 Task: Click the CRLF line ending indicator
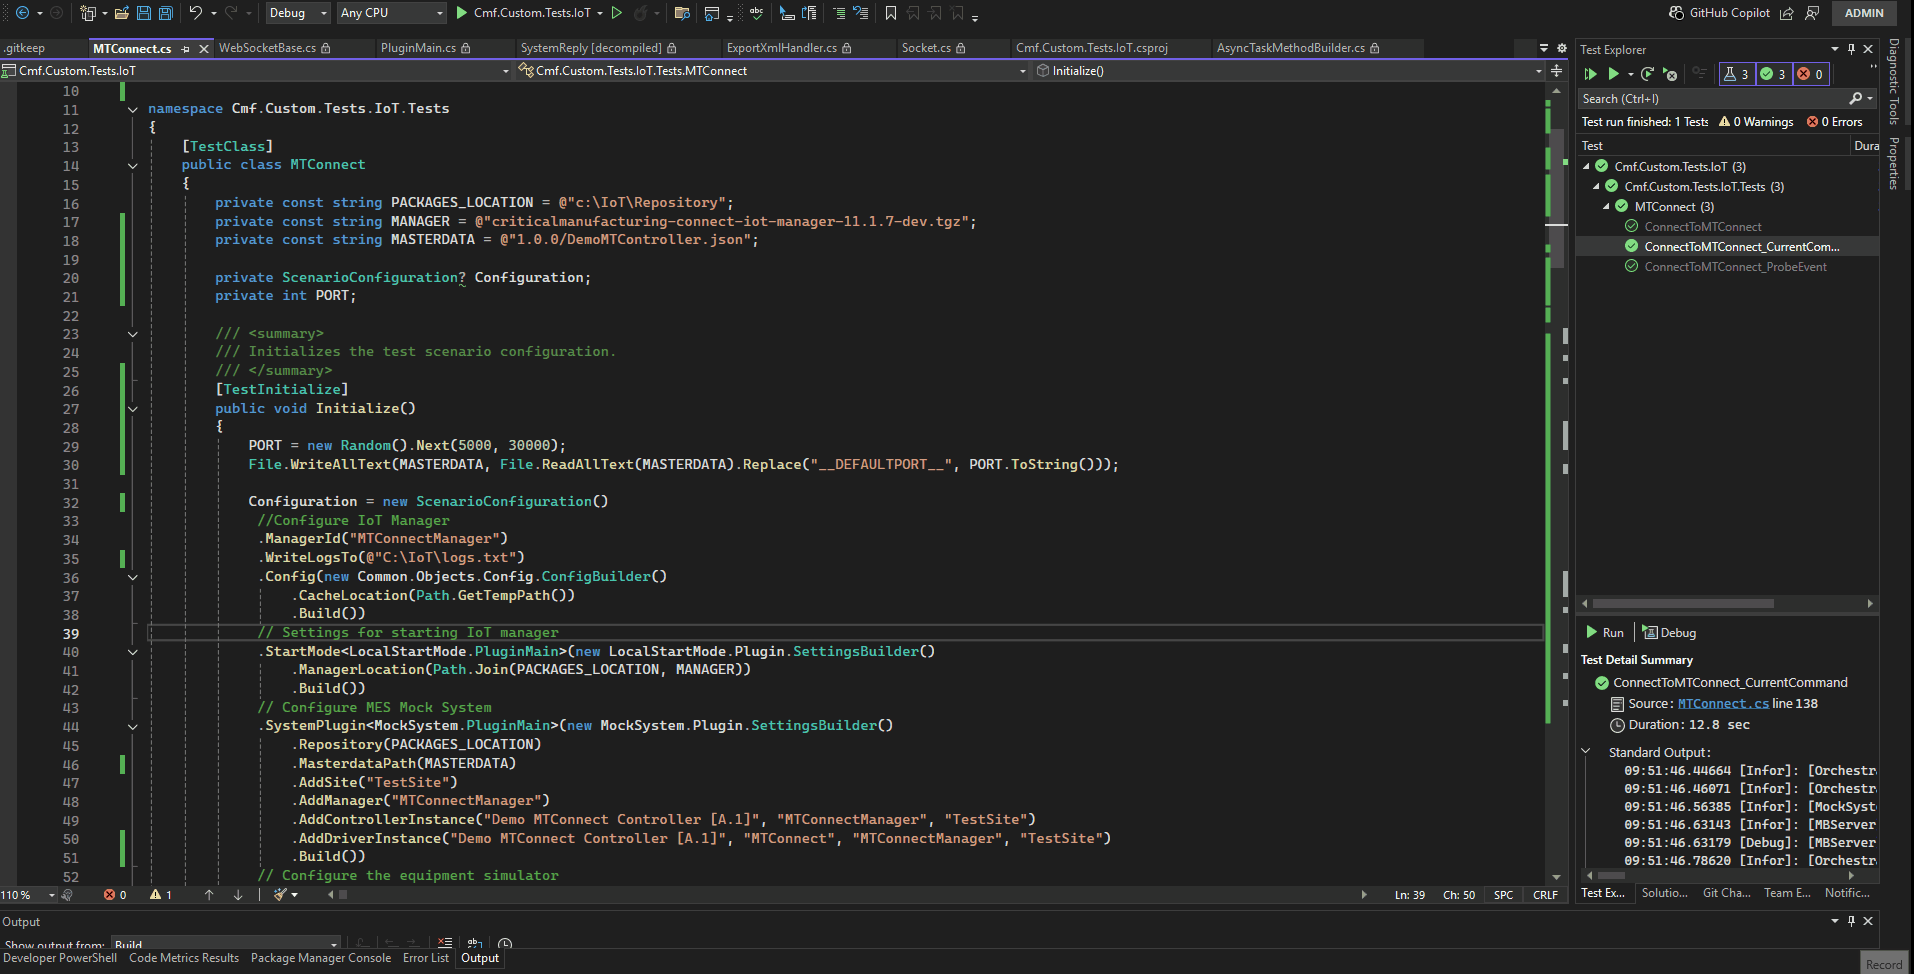click(x=1545, y=895)
